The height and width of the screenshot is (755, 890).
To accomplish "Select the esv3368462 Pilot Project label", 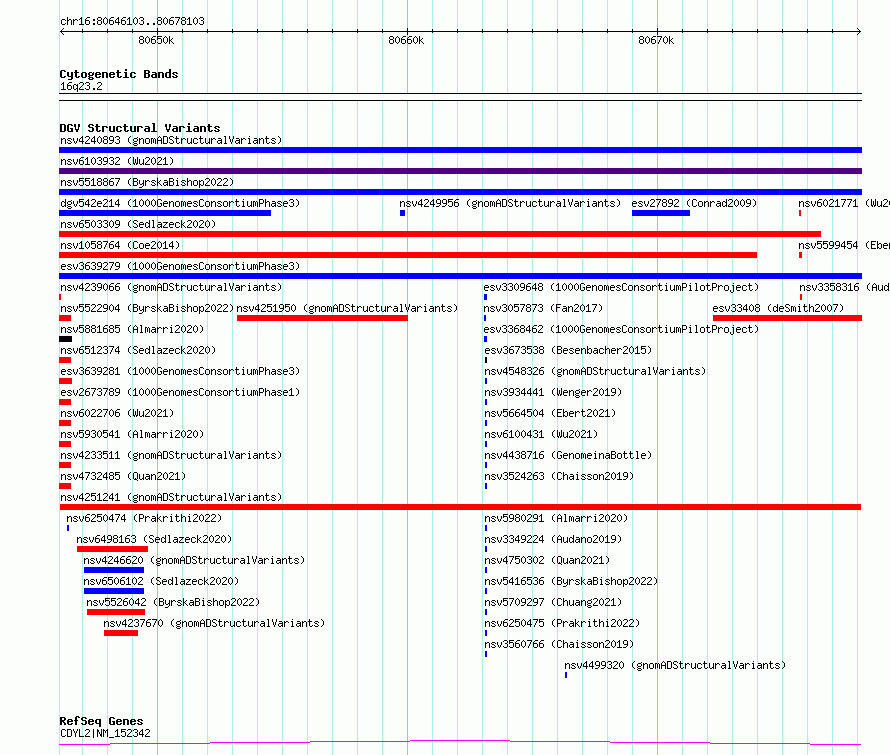I will 621,329.
